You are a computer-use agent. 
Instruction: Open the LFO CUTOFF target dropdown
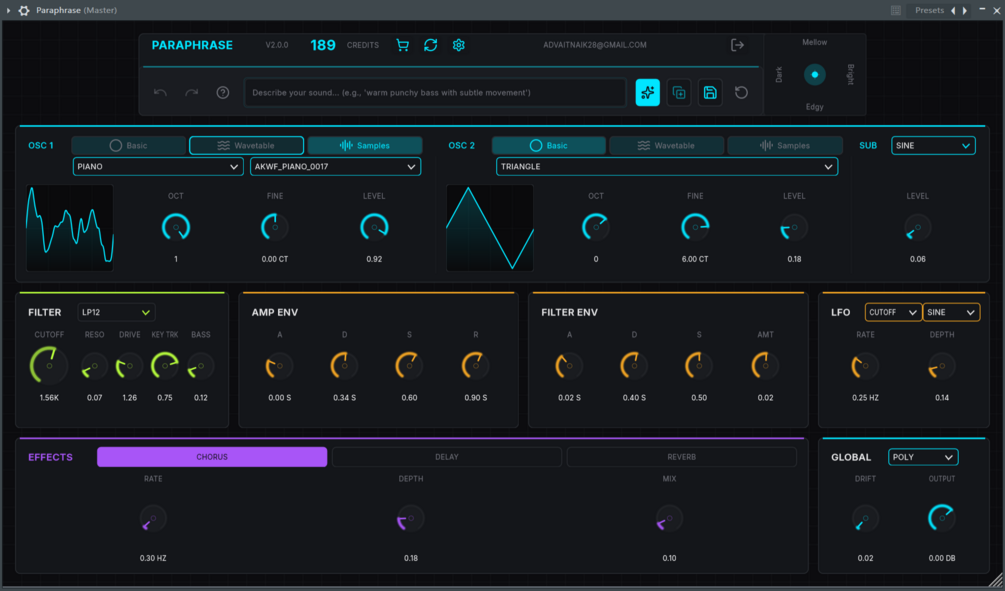(x=893, y=312)
